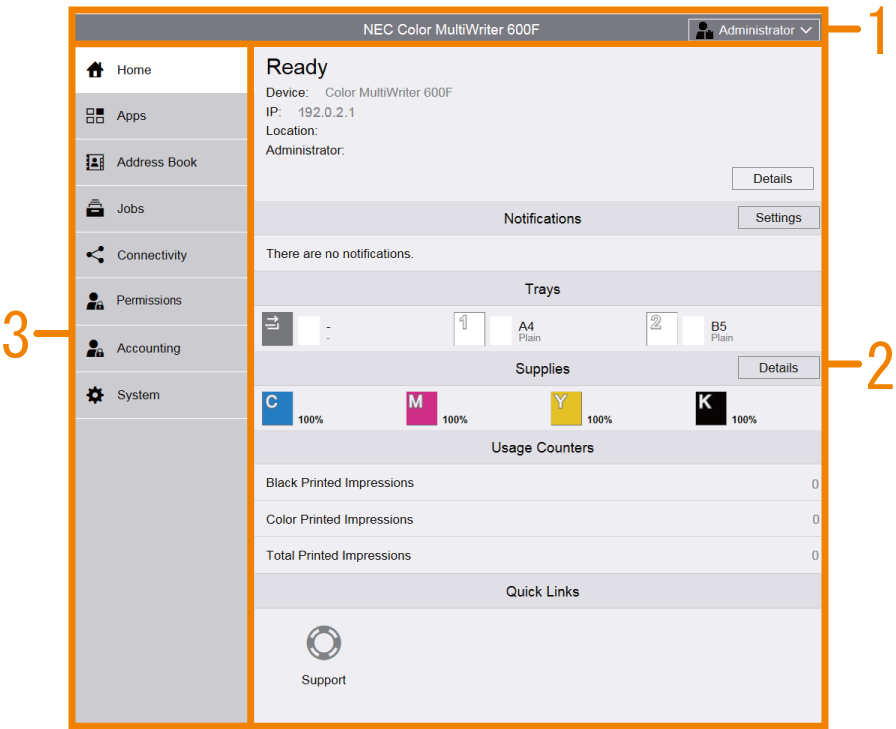Open notification Settings button
This screenshot has height=729, width=896.
(778, 217)
